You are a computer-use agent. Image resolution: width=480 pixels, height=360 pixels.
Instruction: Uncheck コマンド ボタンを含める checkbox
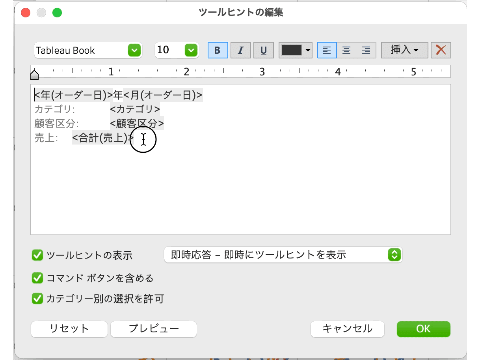click(37, 278)
